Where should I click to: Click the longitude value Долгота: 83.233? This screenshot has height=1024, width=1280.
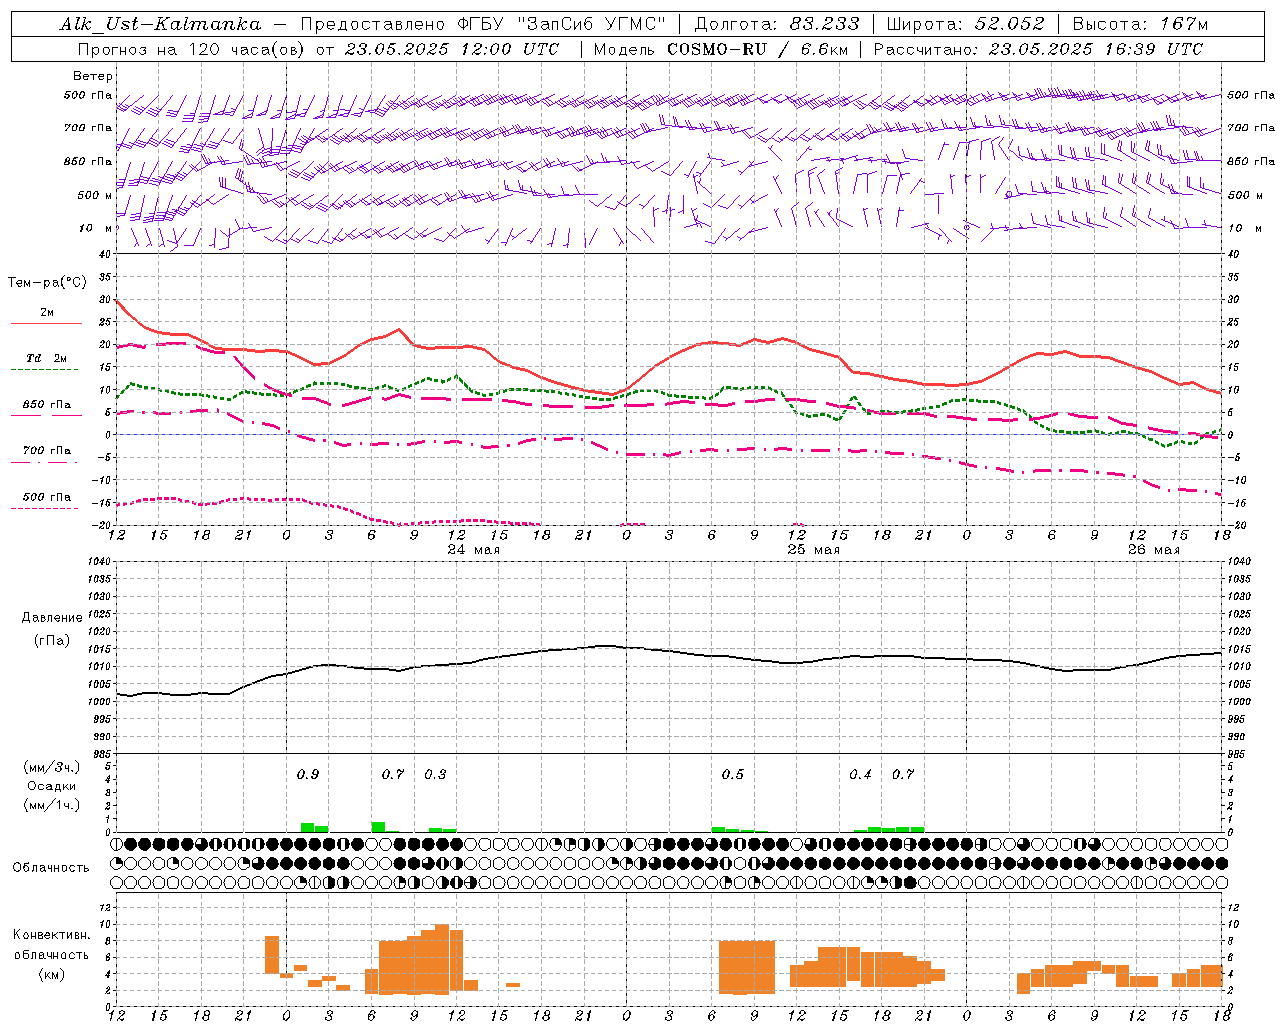pyautogui.click(x=776, y=24)
